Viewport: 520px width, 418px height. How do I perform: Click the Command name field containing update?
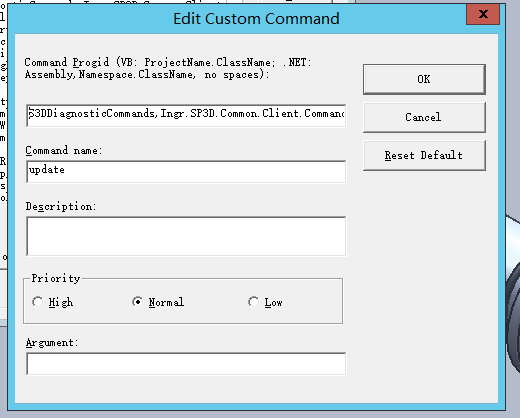pyautogui.click(x=186, y=171)
